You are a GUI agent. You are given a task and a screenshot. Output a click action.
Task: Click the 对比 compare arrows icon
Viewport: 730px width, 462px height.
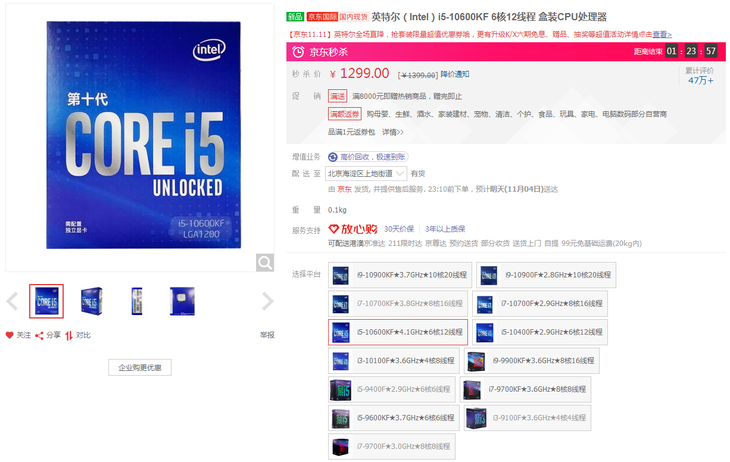pos(69,335)
